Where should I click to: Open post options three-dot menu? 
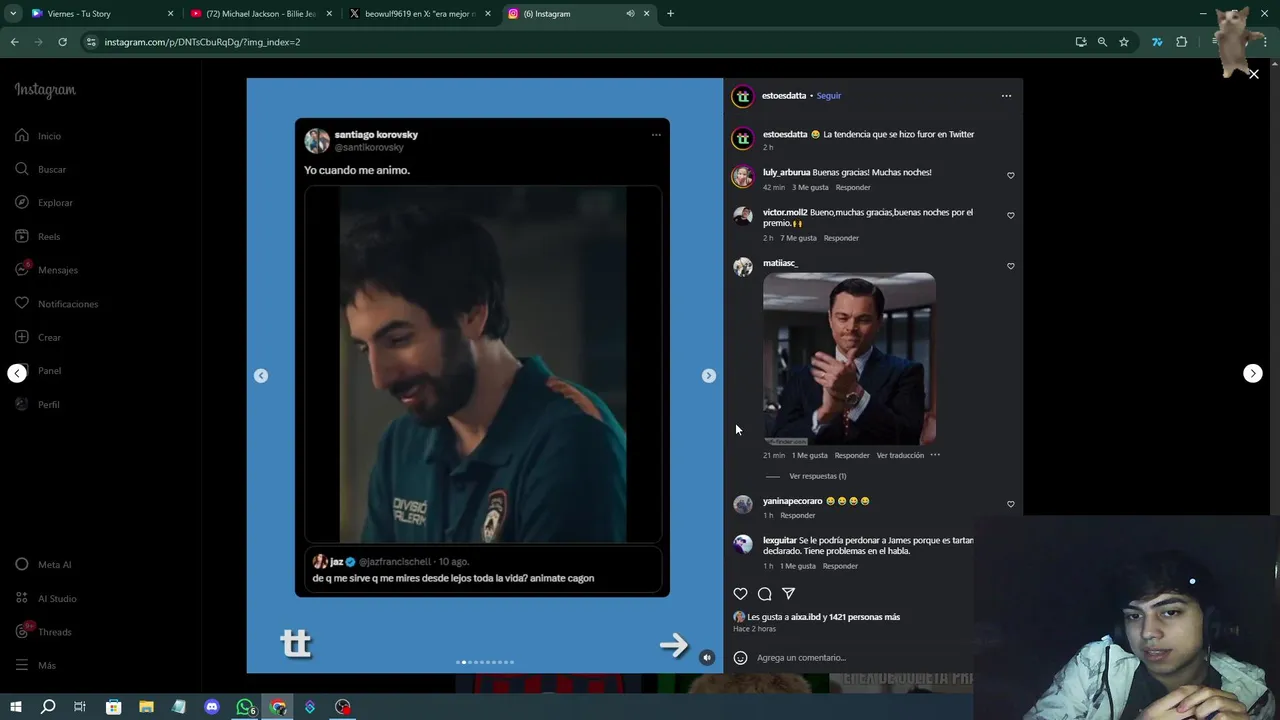[1006, 96]
